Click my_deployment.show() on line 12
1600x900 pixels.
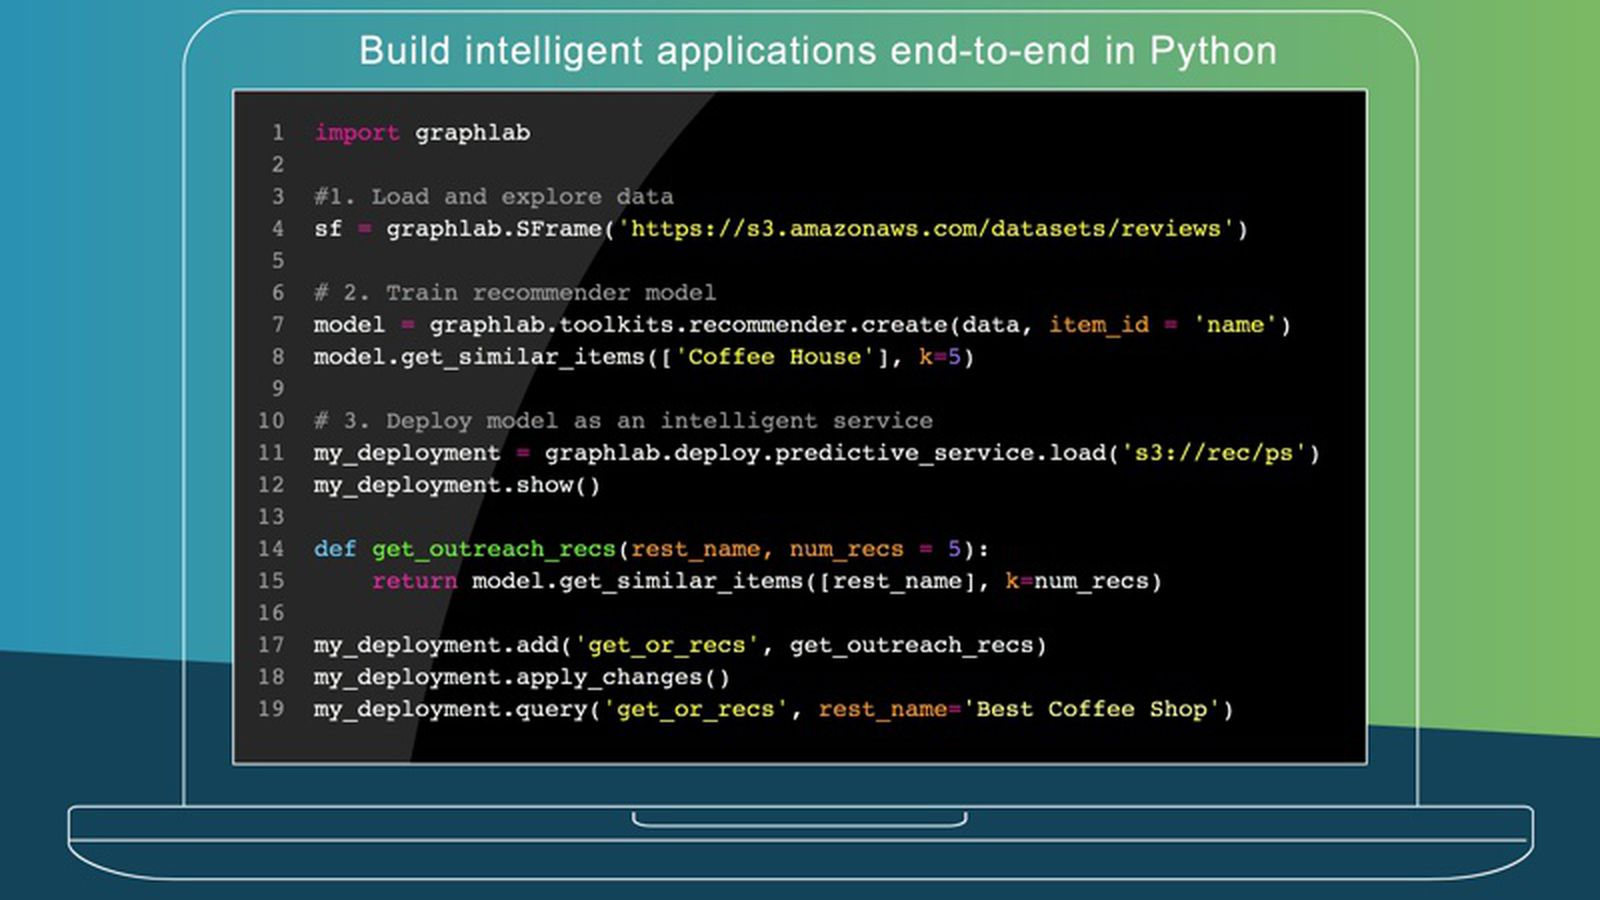pos(456,485)
